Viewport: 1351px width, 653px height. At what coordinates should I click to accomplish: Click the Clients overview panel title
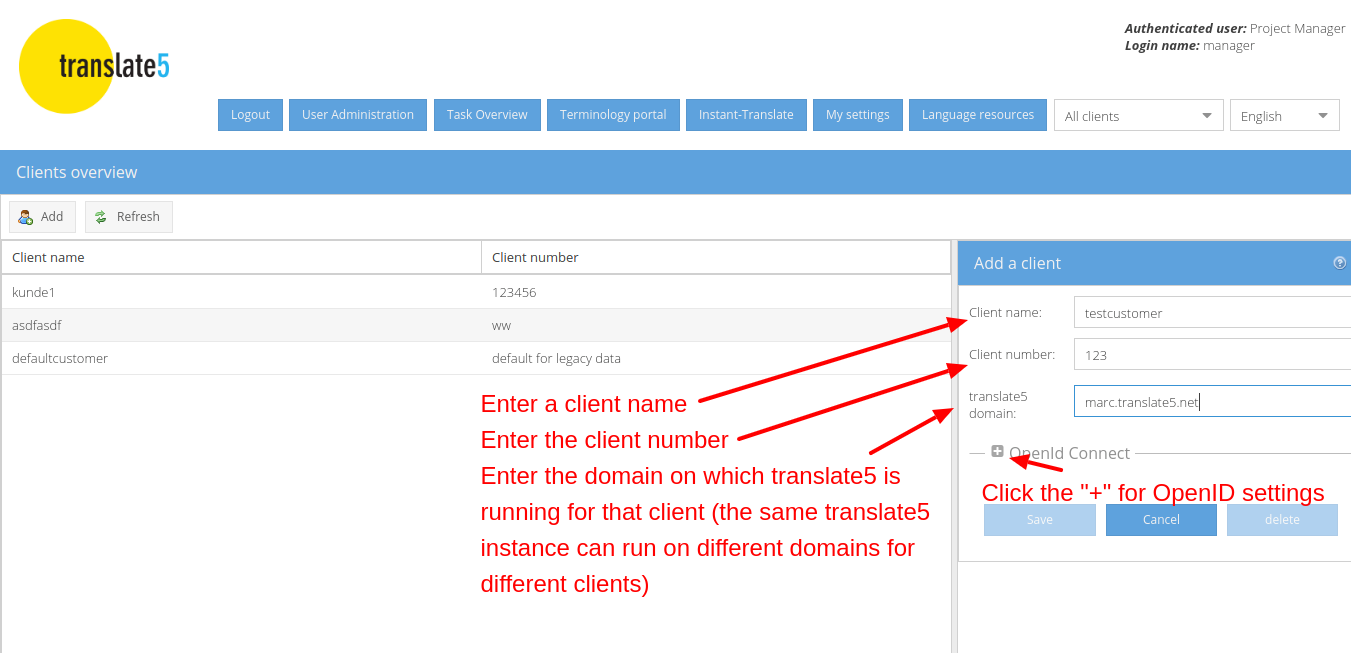[x=77, y=172]
